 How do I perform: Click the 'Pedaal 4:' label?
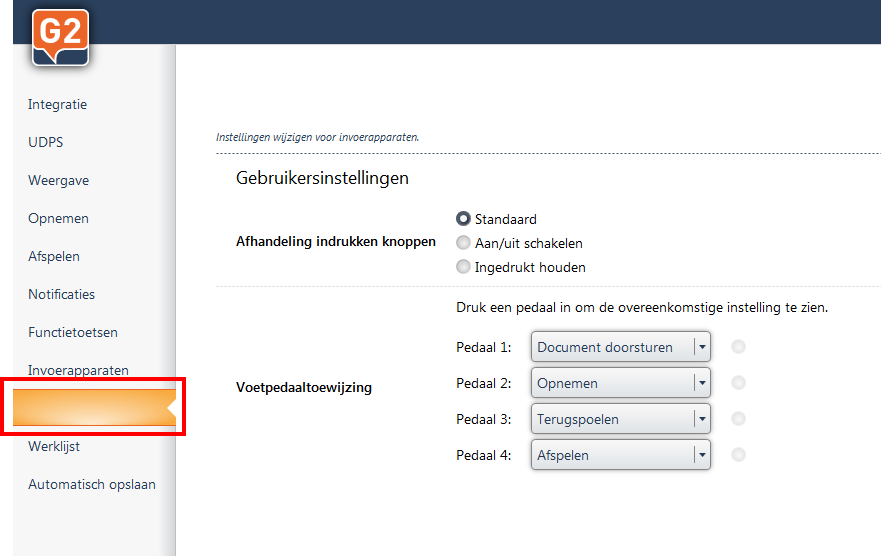[x=484, y=455]
